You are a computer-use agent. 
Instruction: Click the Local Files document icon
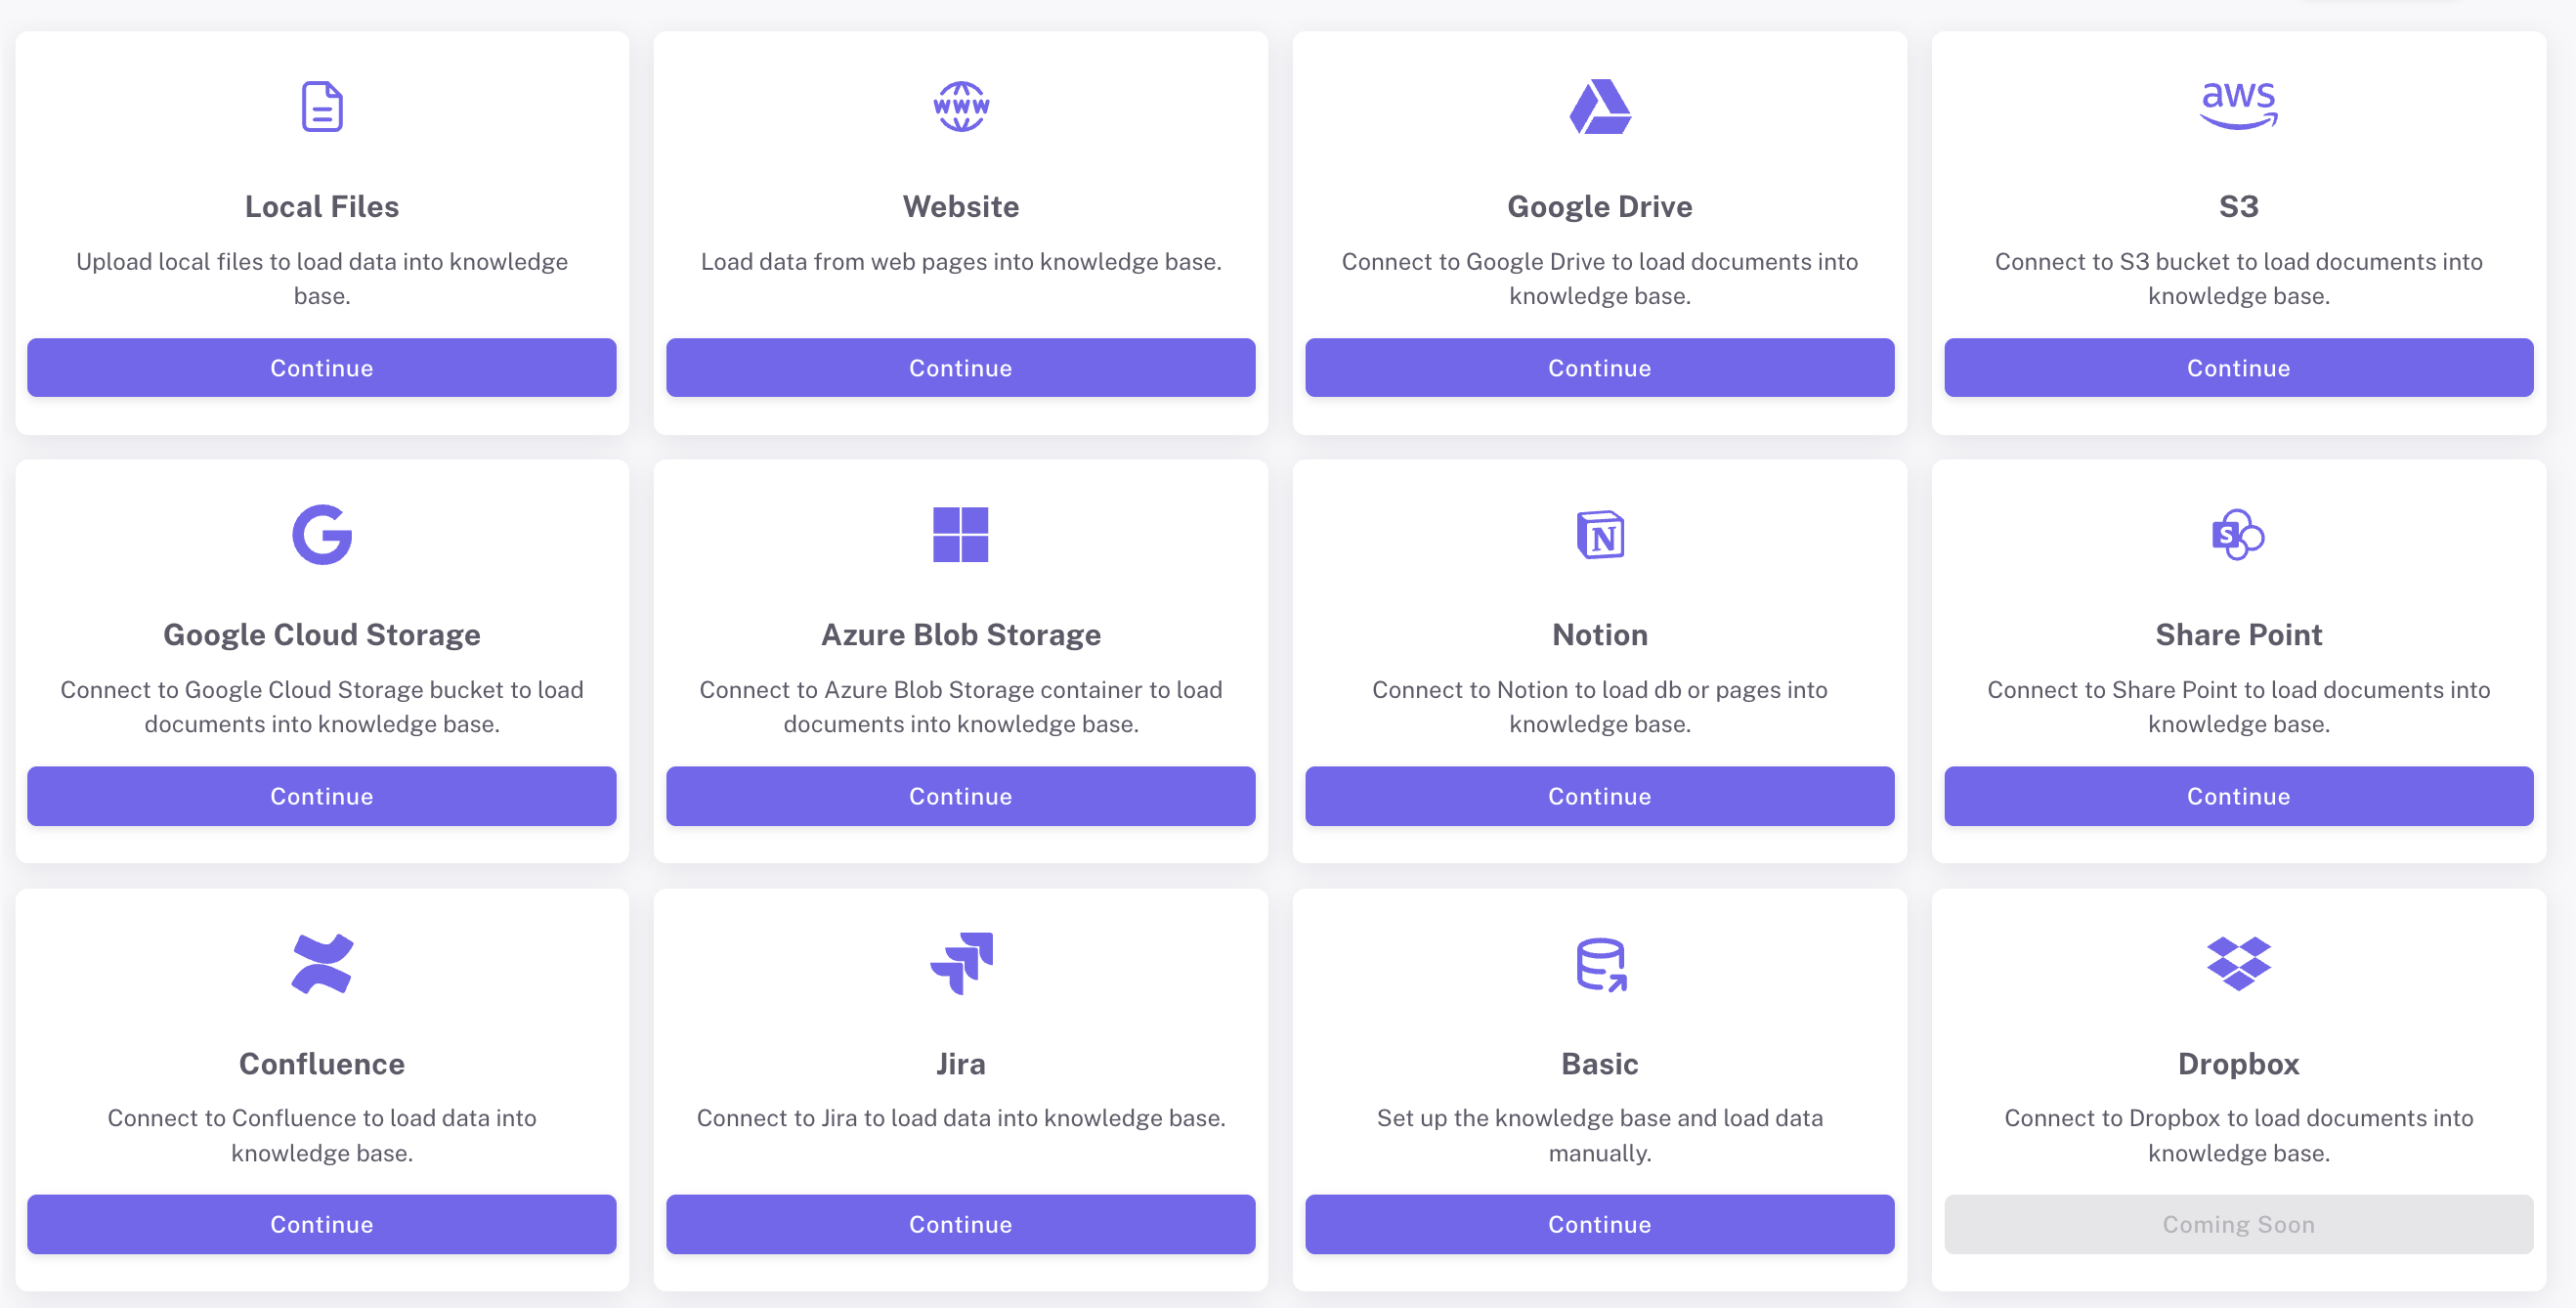pyautogui.click(x=322, y=107)
